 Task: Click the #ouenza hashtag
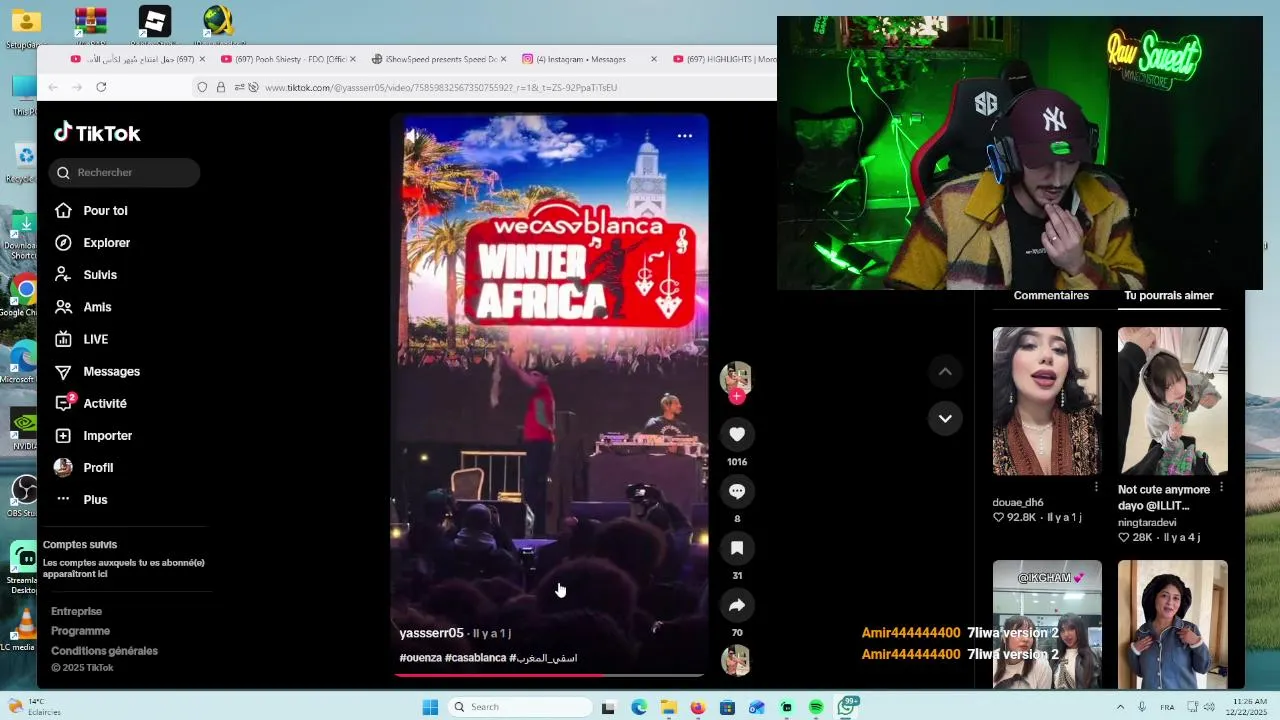(x=420, y=658)
